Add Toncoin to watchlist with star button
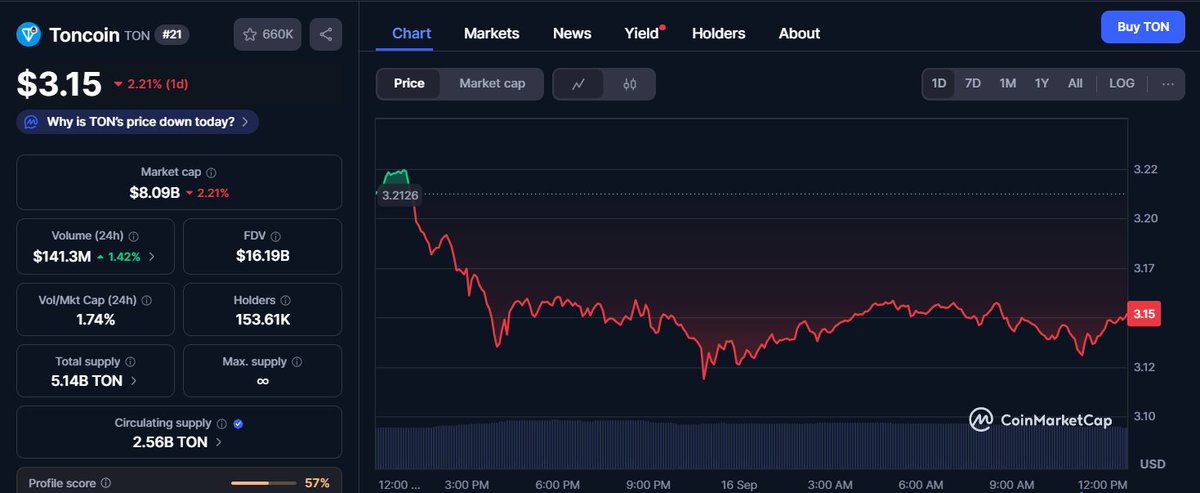 (267, 34)
